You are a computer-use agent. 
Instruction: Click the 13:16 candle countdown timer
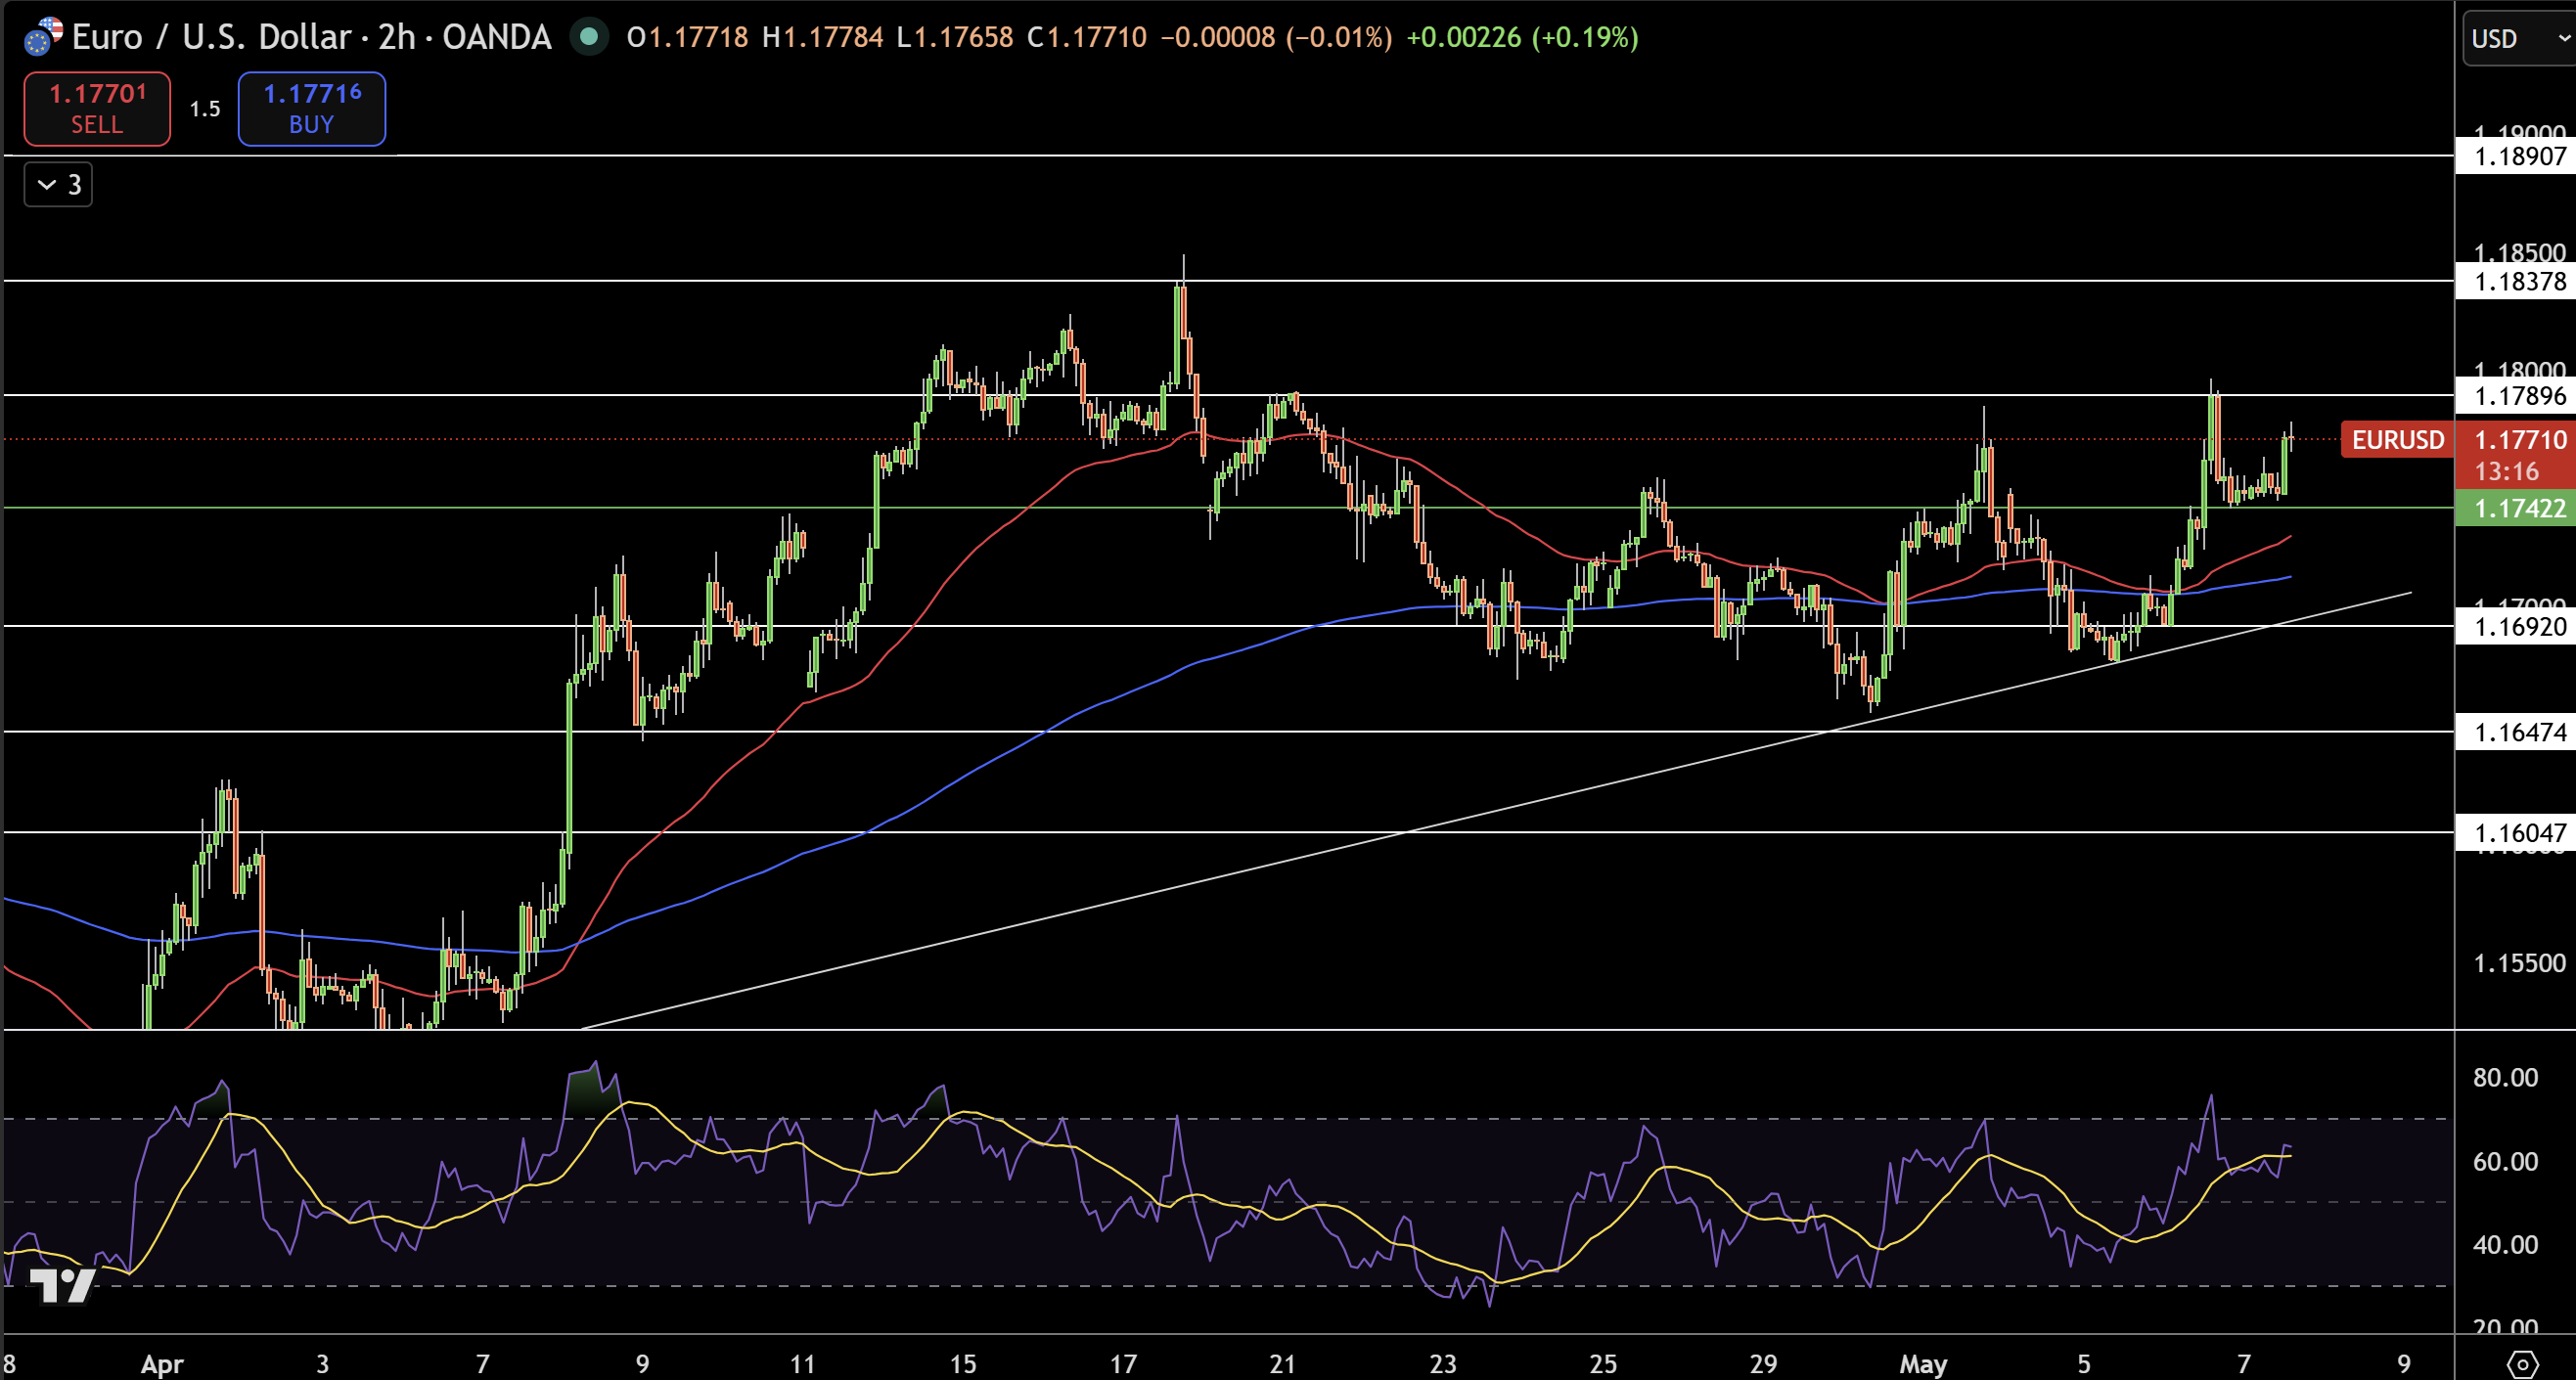pos(2506,472)
